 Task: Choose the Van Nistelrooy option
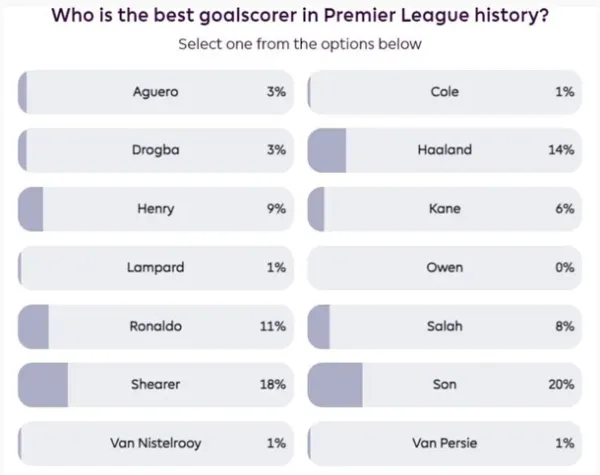(154, 442)
